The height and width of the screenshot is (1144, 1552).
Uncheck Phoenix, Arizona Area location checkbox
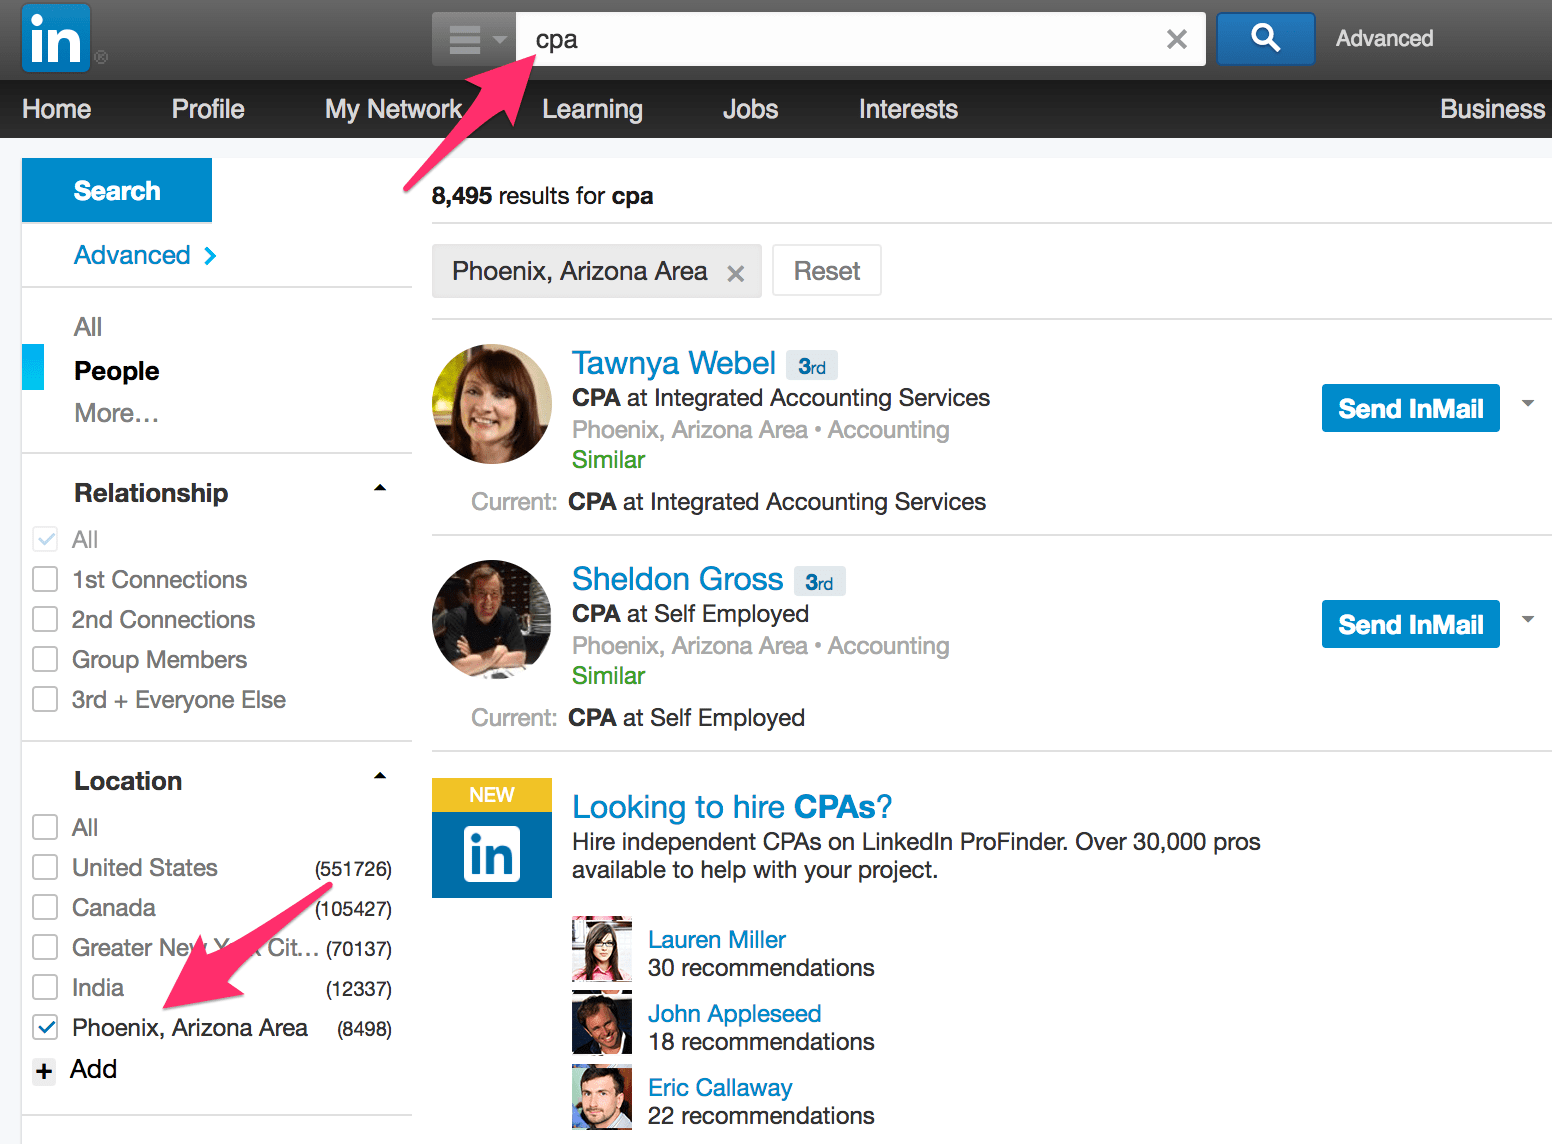tap(45, 1027)
